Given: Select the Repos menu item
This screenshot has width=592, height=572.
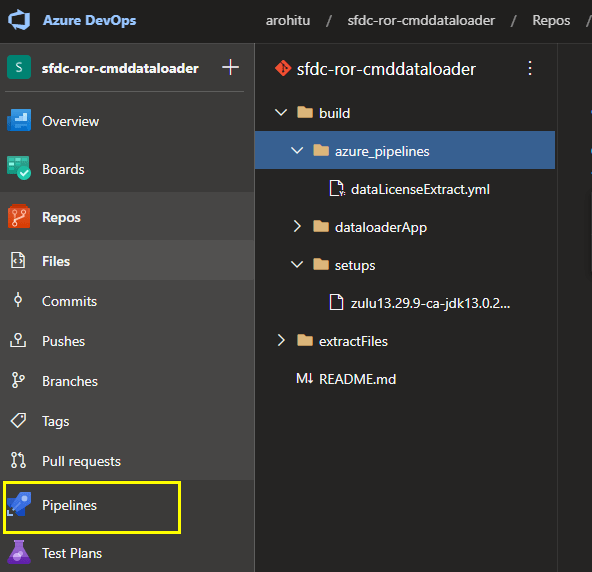Looking at the screenshot, I should click(x=127, y=217).
